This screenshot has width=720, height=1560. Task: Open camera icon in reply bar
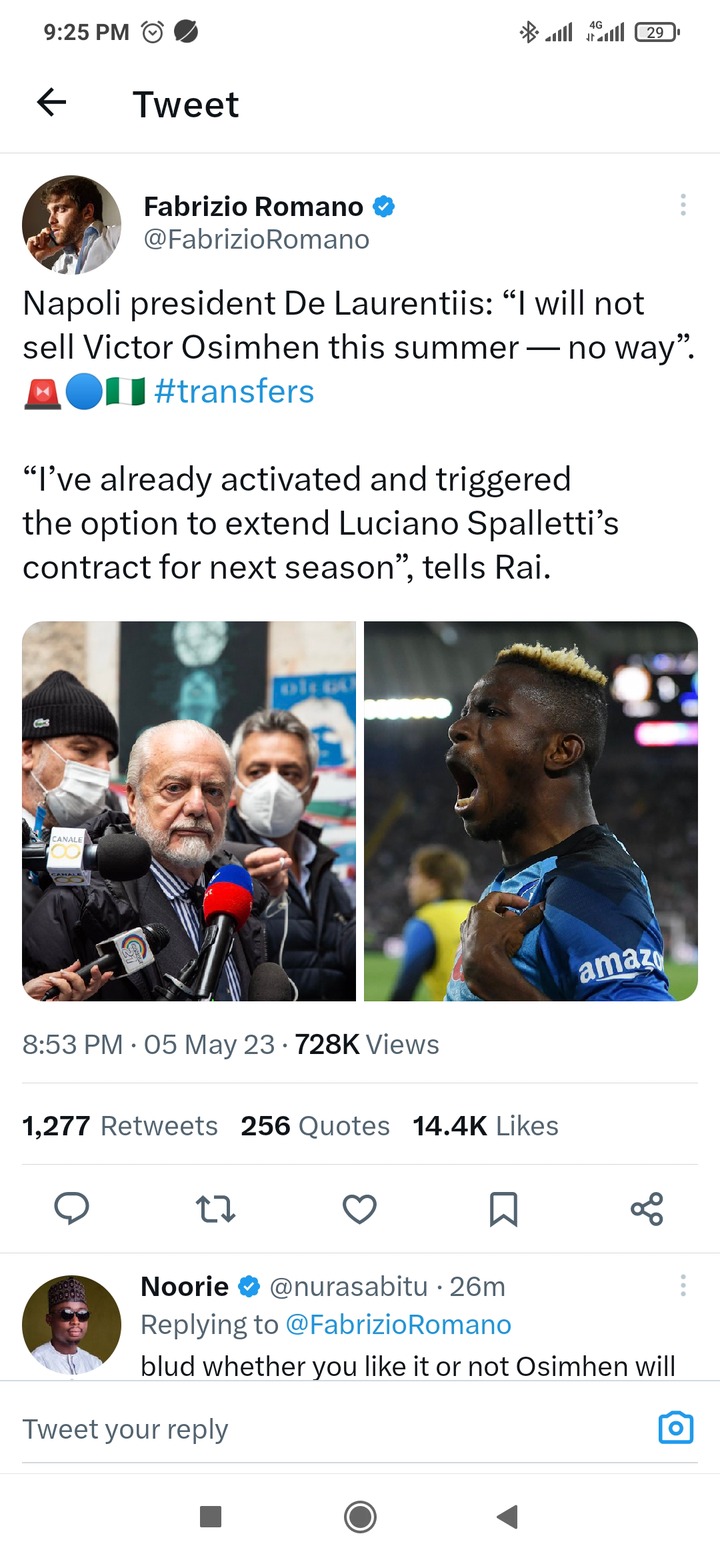[676, 1428]
